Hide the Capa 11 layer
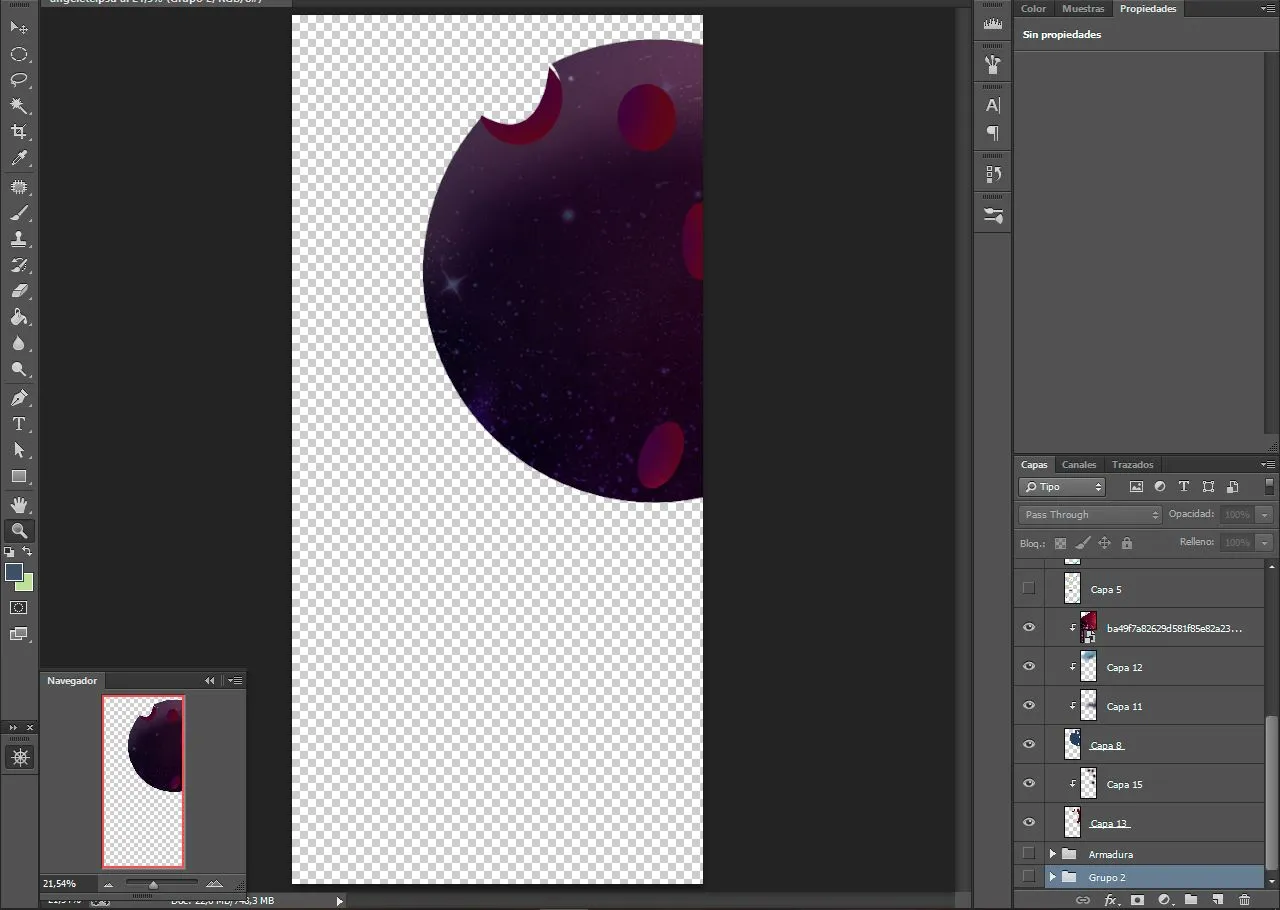Image resolution: width=1280 pixels, height=910 pixels. [x=1028, y=706]
